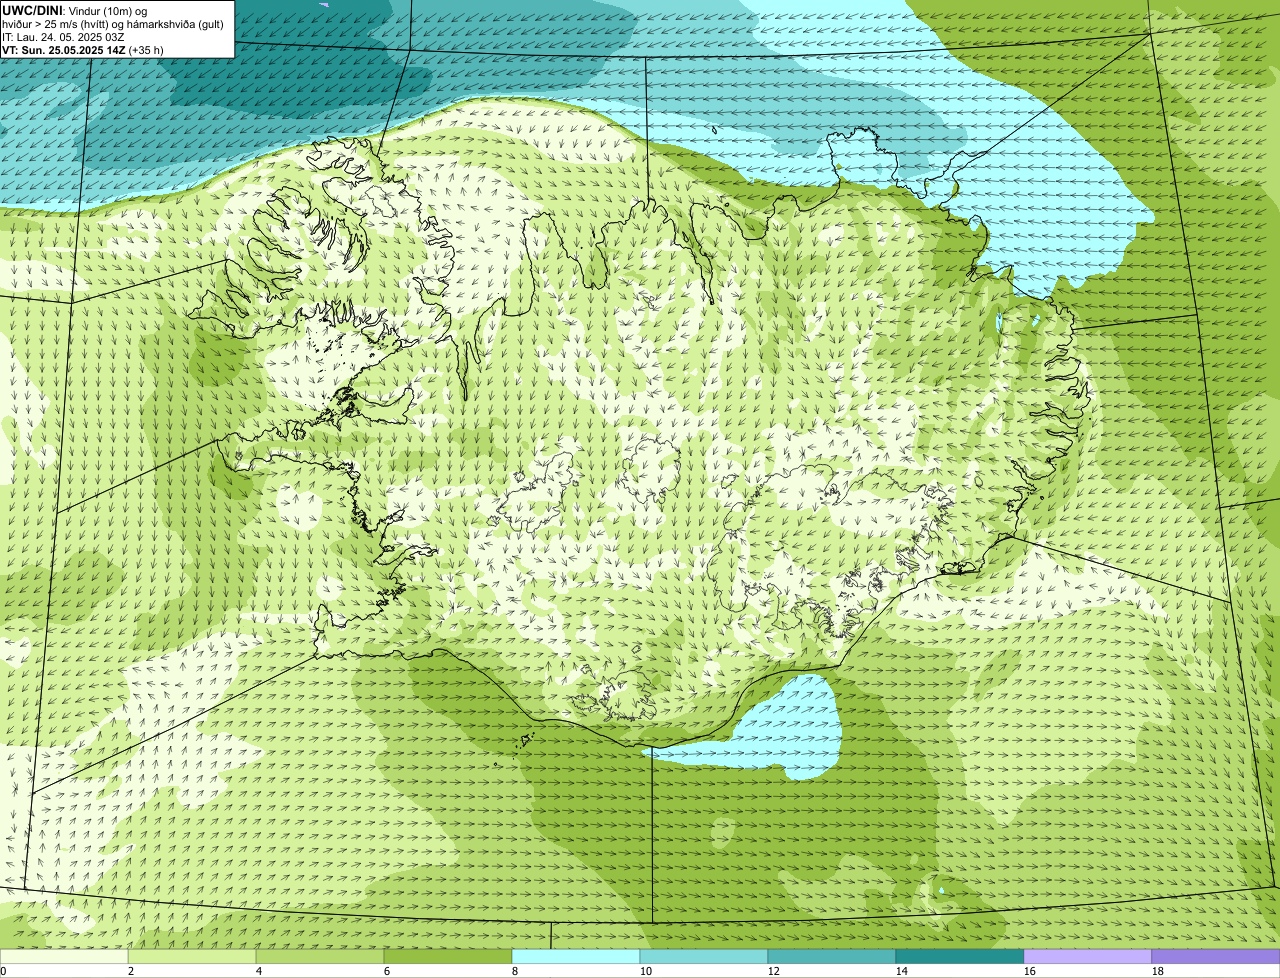Screen dimensions: 1280x978
Task: Select the 10–12 turquoise legend swatch
Action: tap(704, 956)
